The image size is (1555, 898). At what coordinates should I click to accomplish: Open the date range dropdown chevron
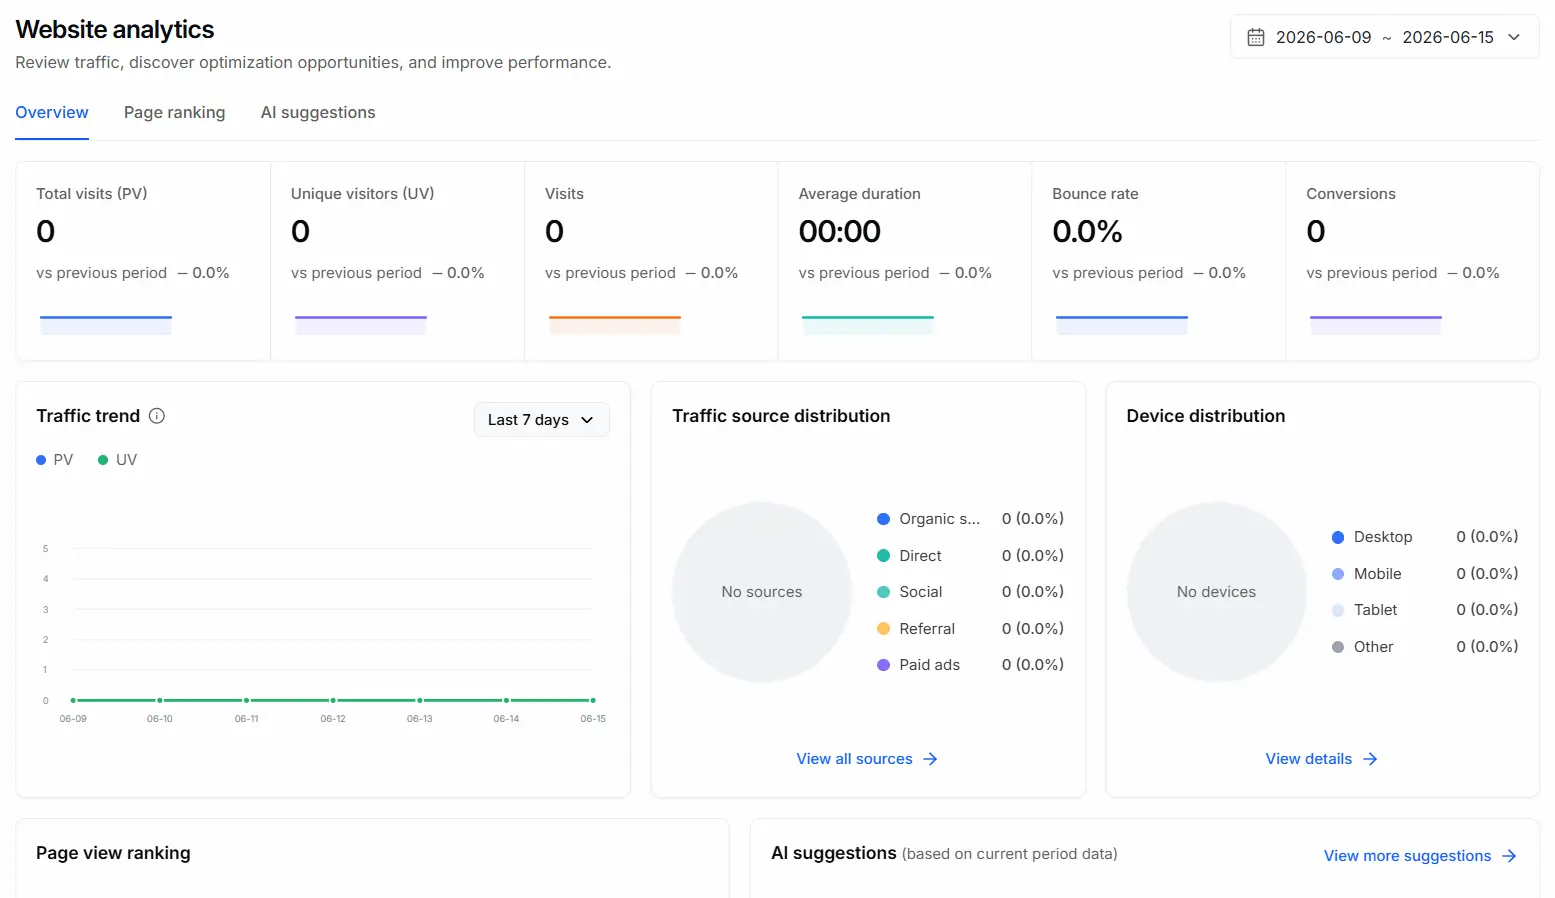(x=1514, y=37)
